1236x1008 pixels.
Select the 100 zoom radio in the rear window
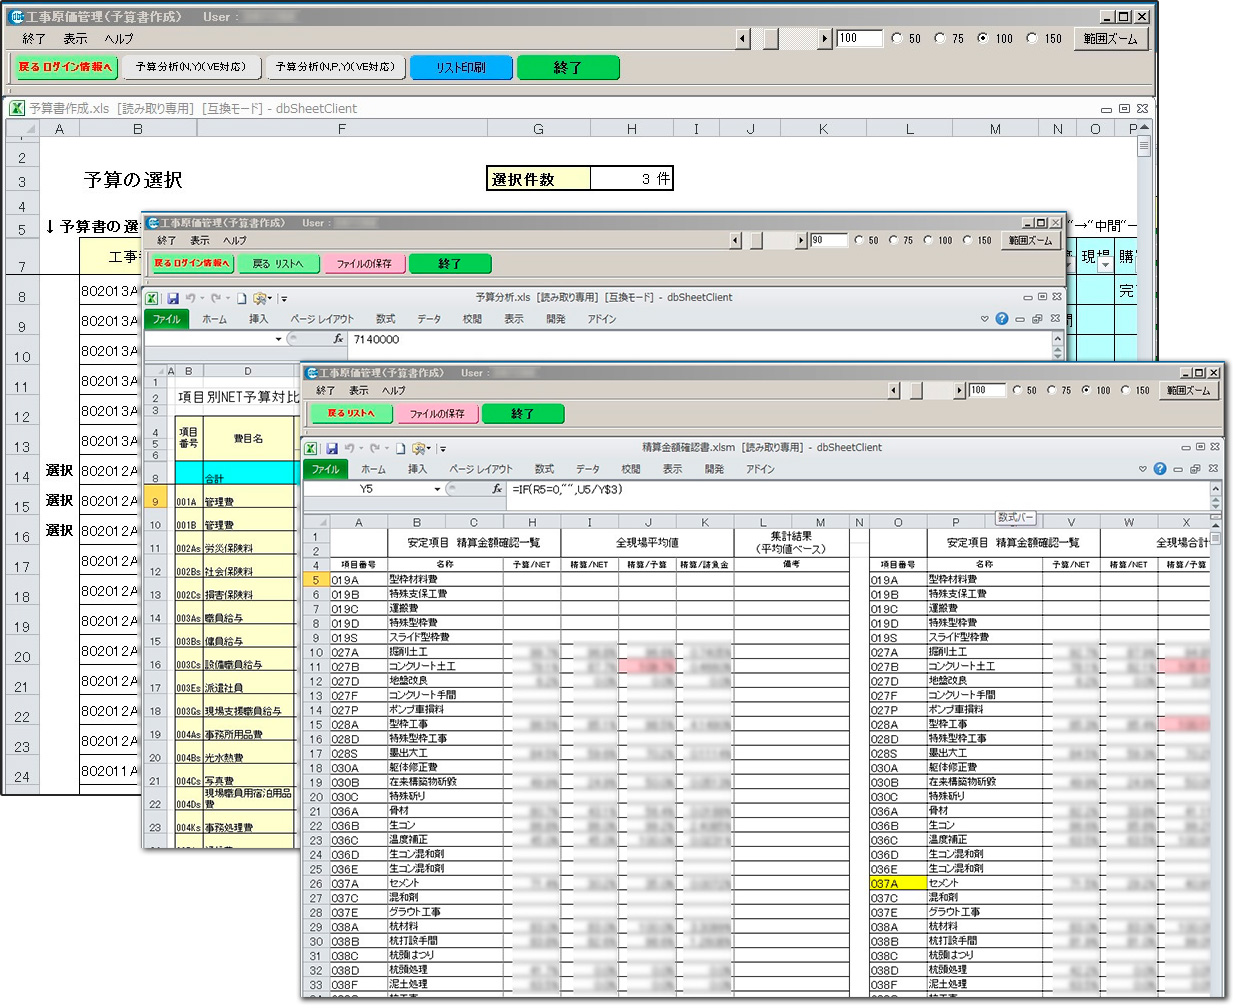(x=983, y=38)
